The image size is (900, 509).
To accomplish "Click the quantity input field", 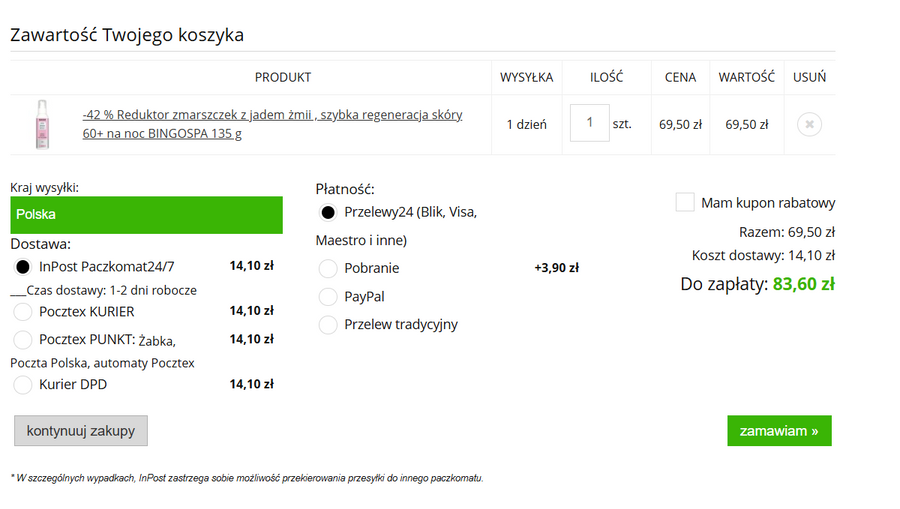I will [x=589, y=123].
